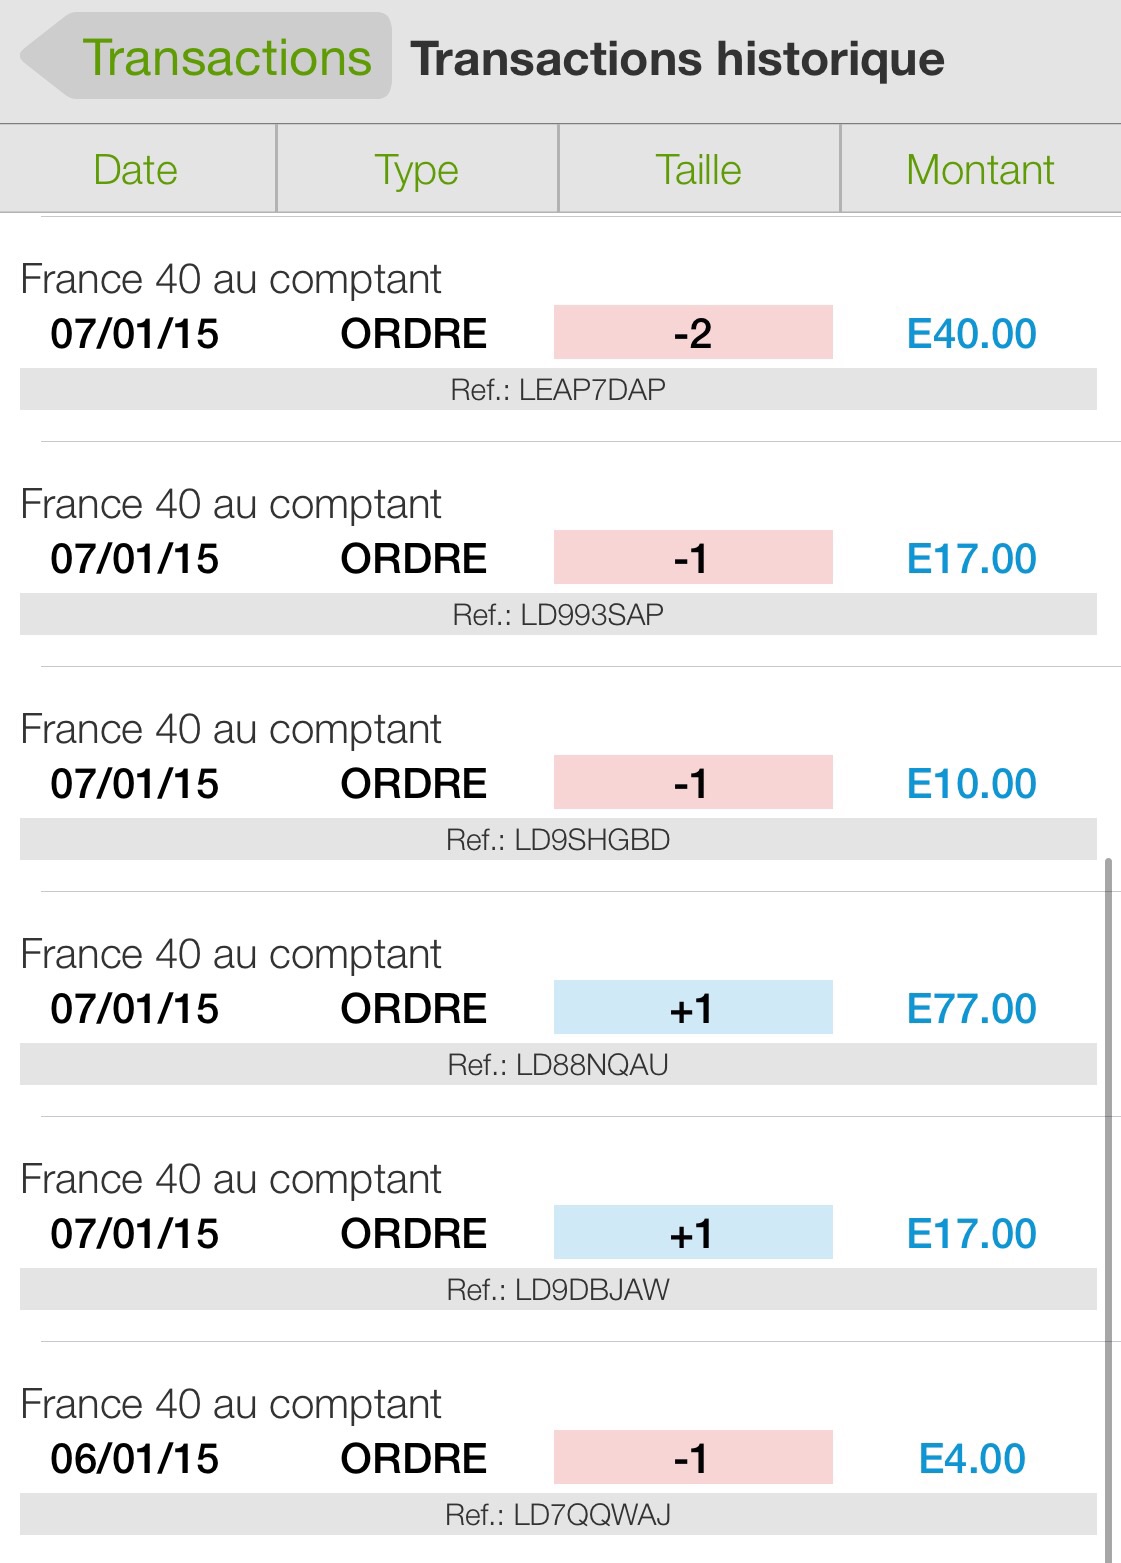Open transaction with Ref. LD9SHGBD
This screenshot has width=1121, height=1563.
point(558,840)
